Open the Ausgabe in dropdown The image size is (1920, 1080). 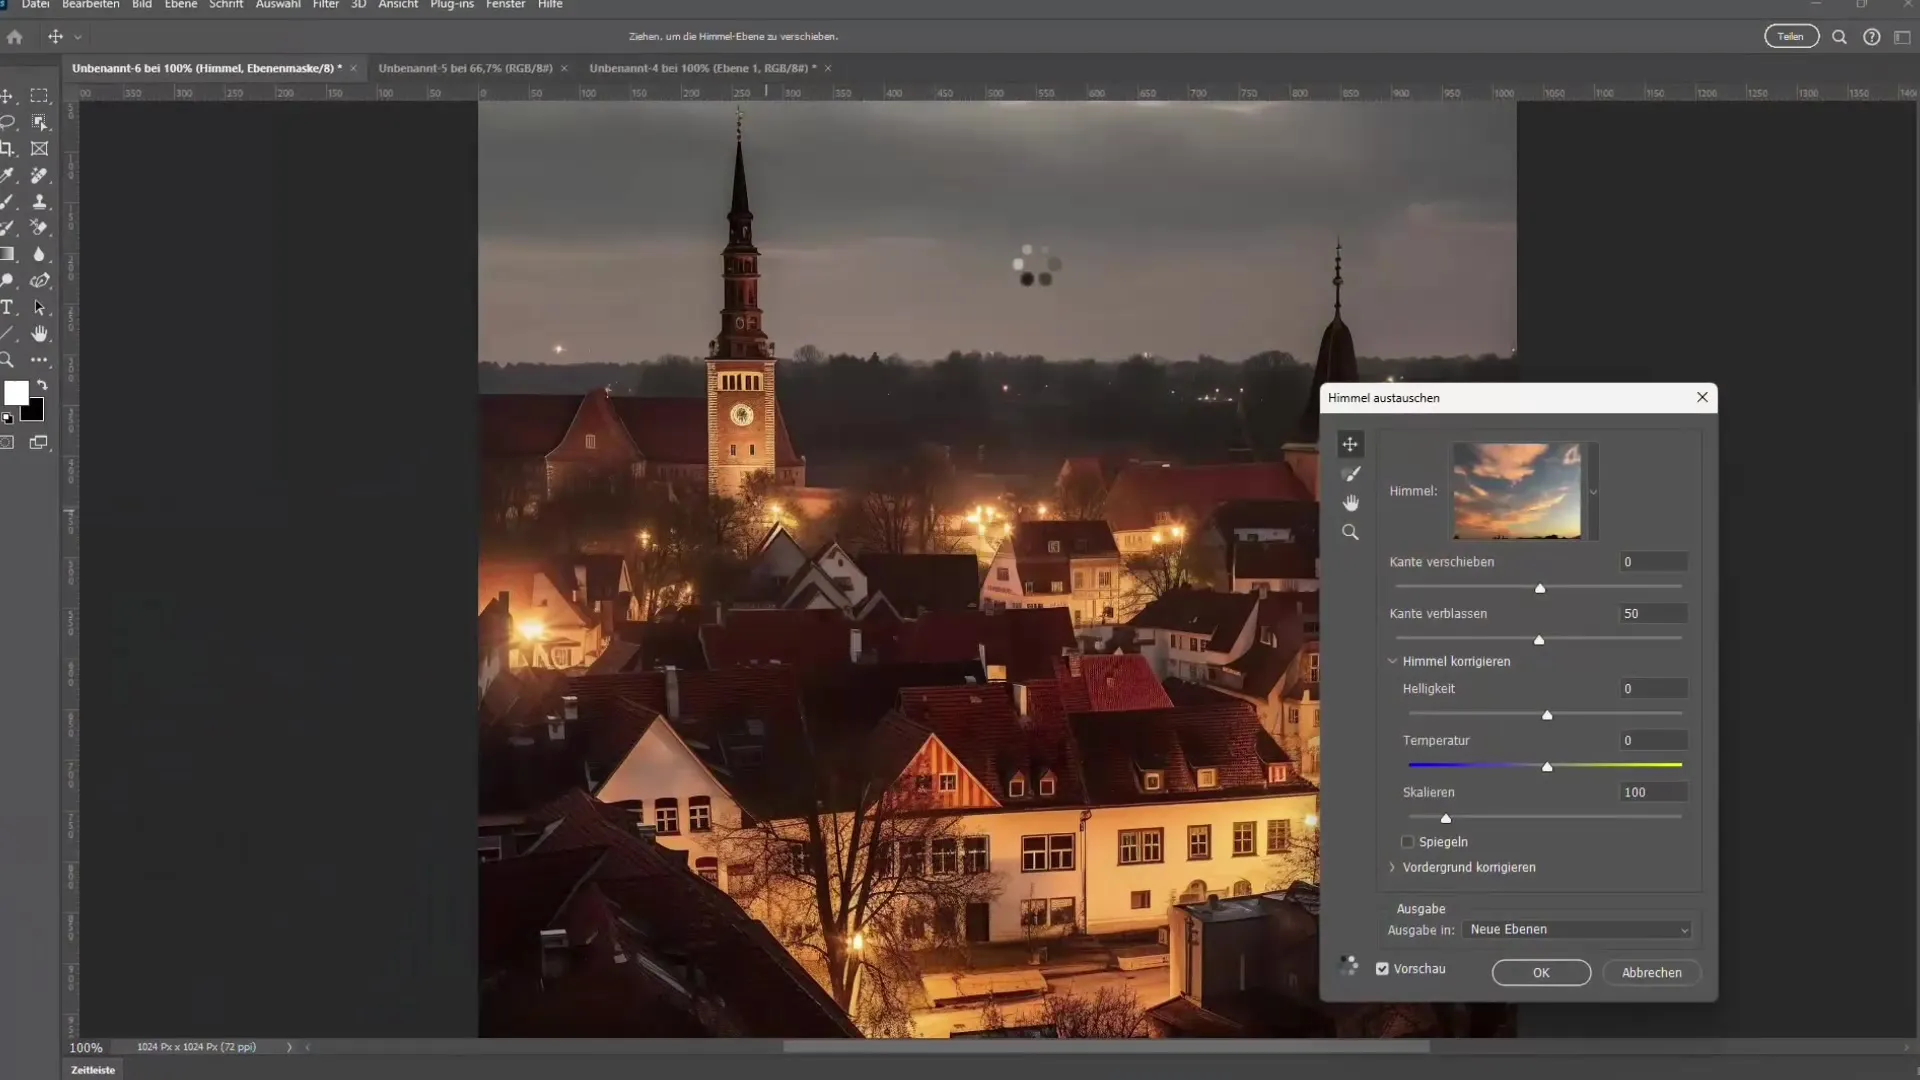1577,930
